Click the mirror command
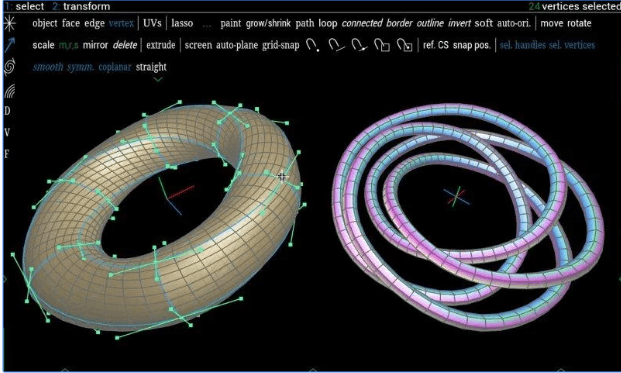Viewport: 621px width, 373px height. pos(95,45)
